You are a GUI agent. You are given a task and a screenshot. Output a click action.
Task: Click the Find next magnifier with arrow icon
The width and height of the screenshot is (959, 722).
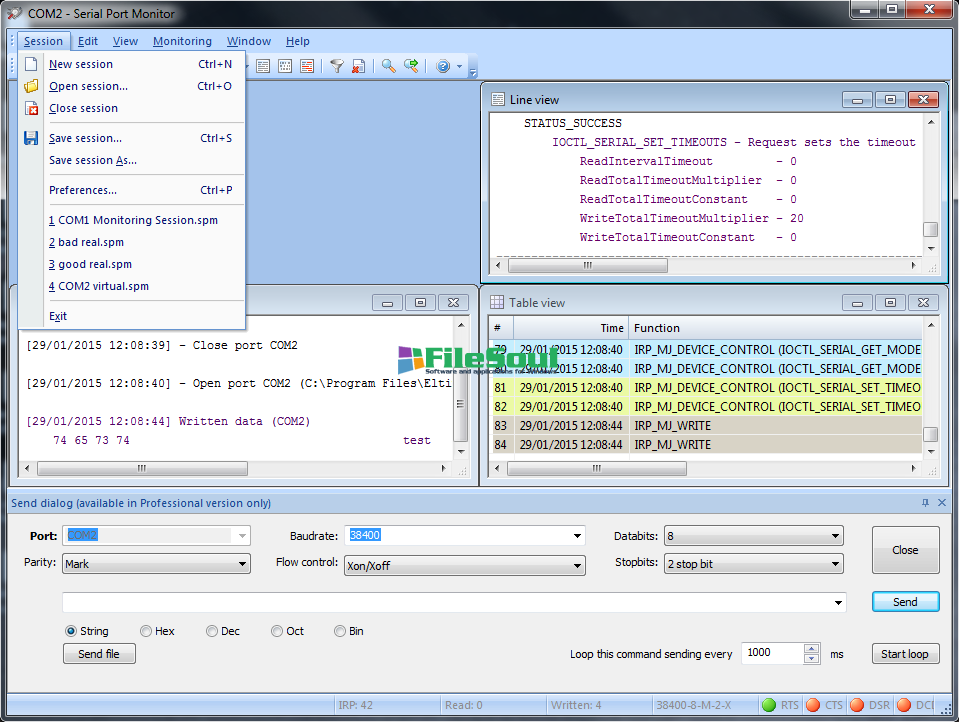pyautogui.click(x=411, y=66)
